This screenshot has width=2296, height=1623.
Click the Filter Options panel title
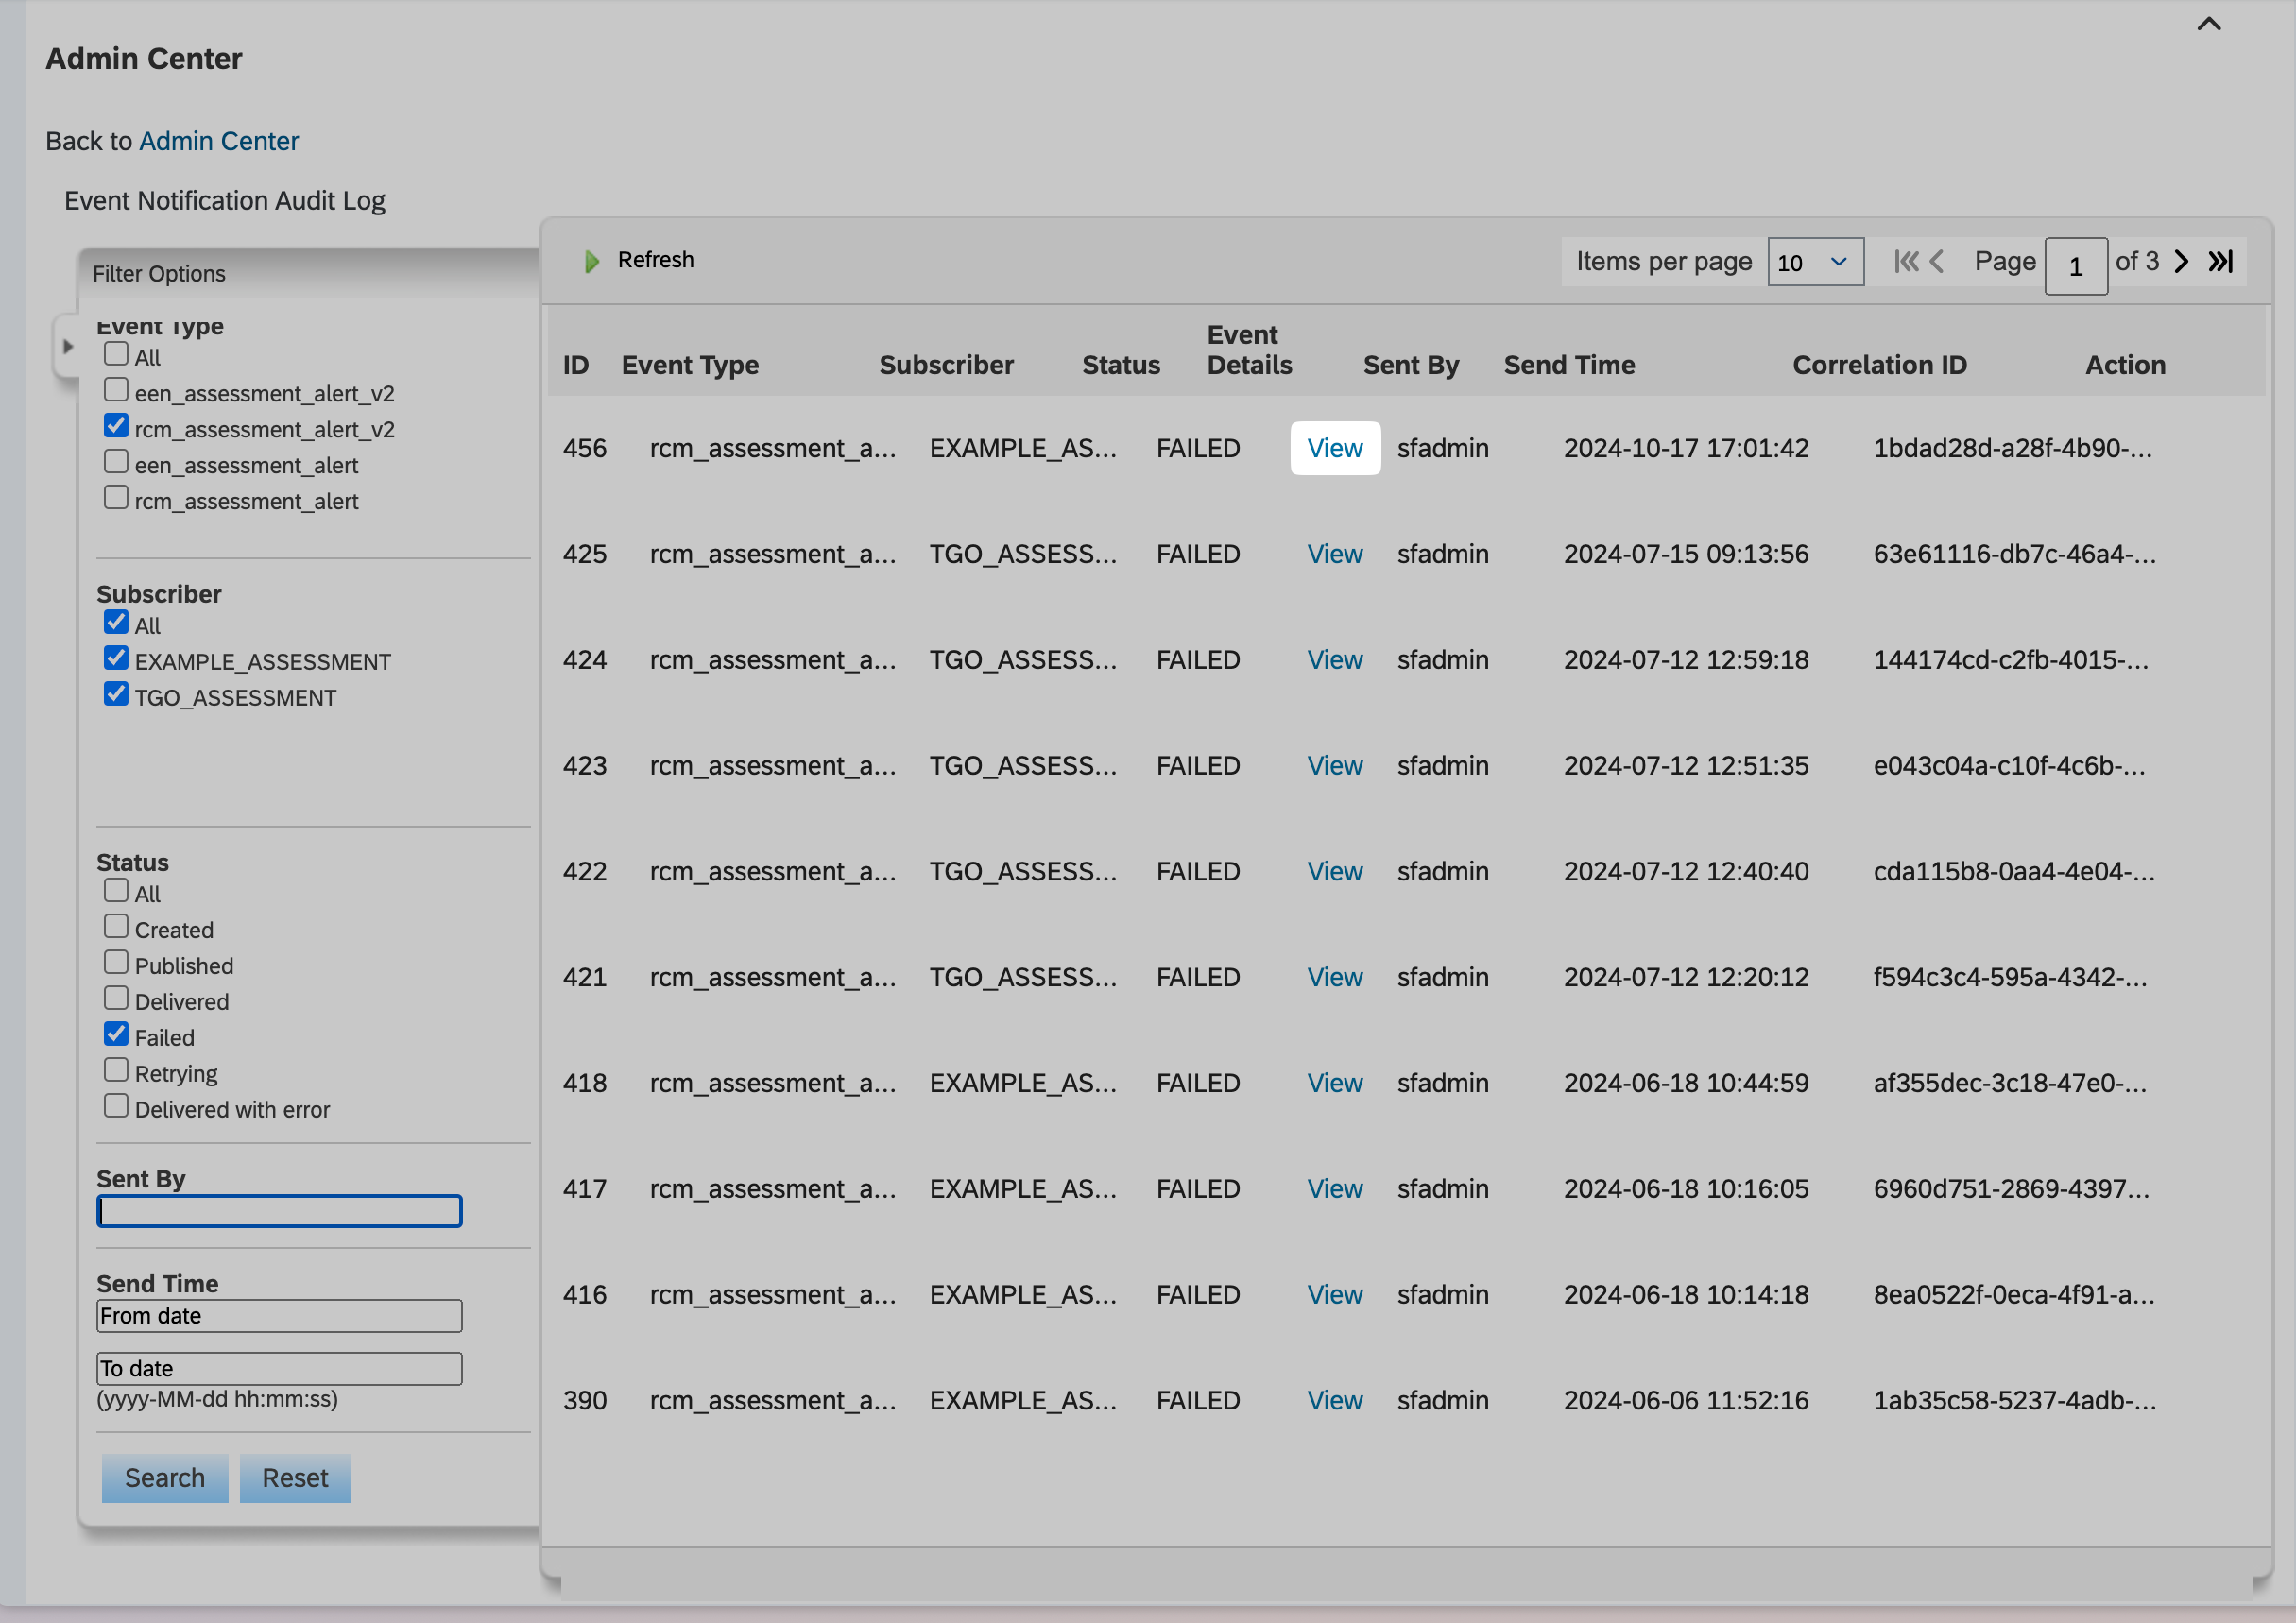click(159, 274)
